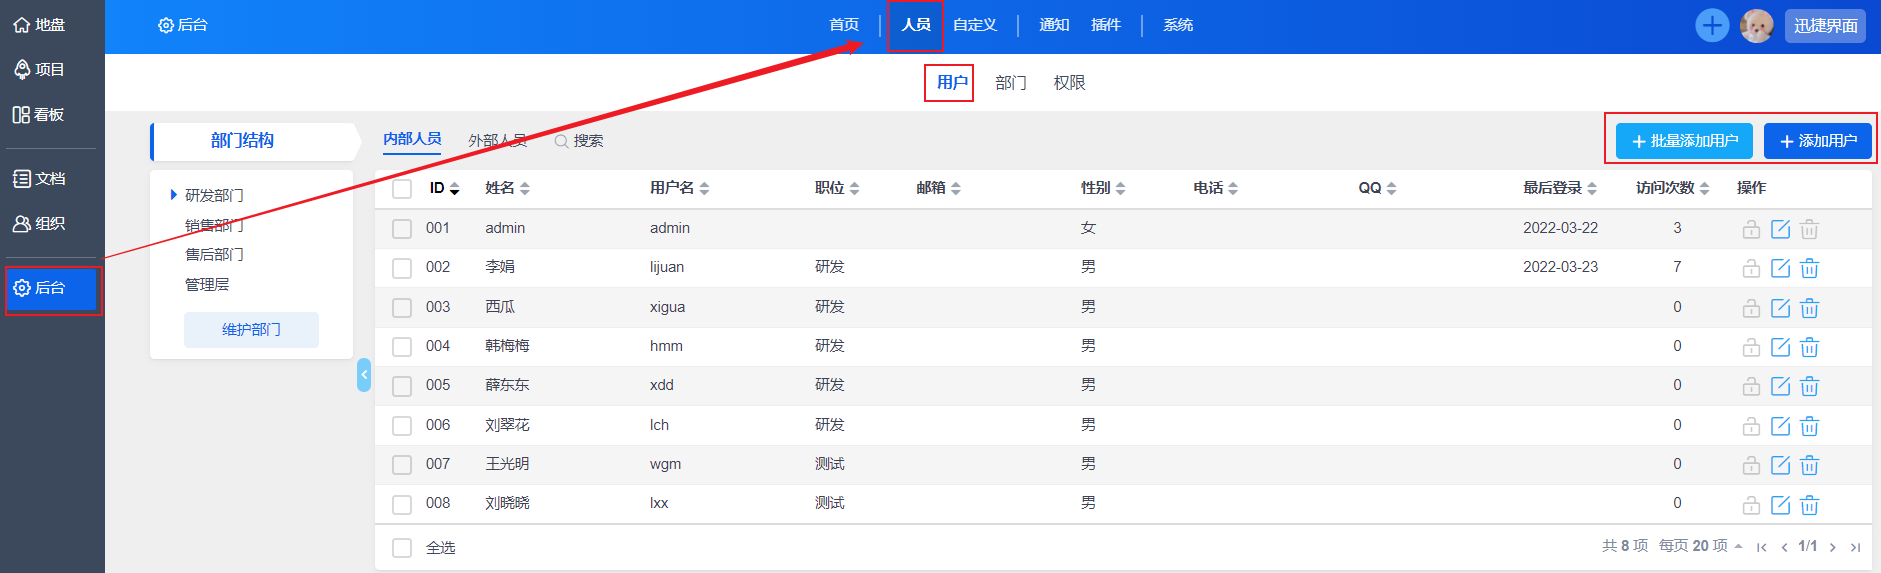This screenshot has height=573, width=1881.
Task: Edit user 刘晓晓 via pencil icon
Action: click(x=1780, y=505)
